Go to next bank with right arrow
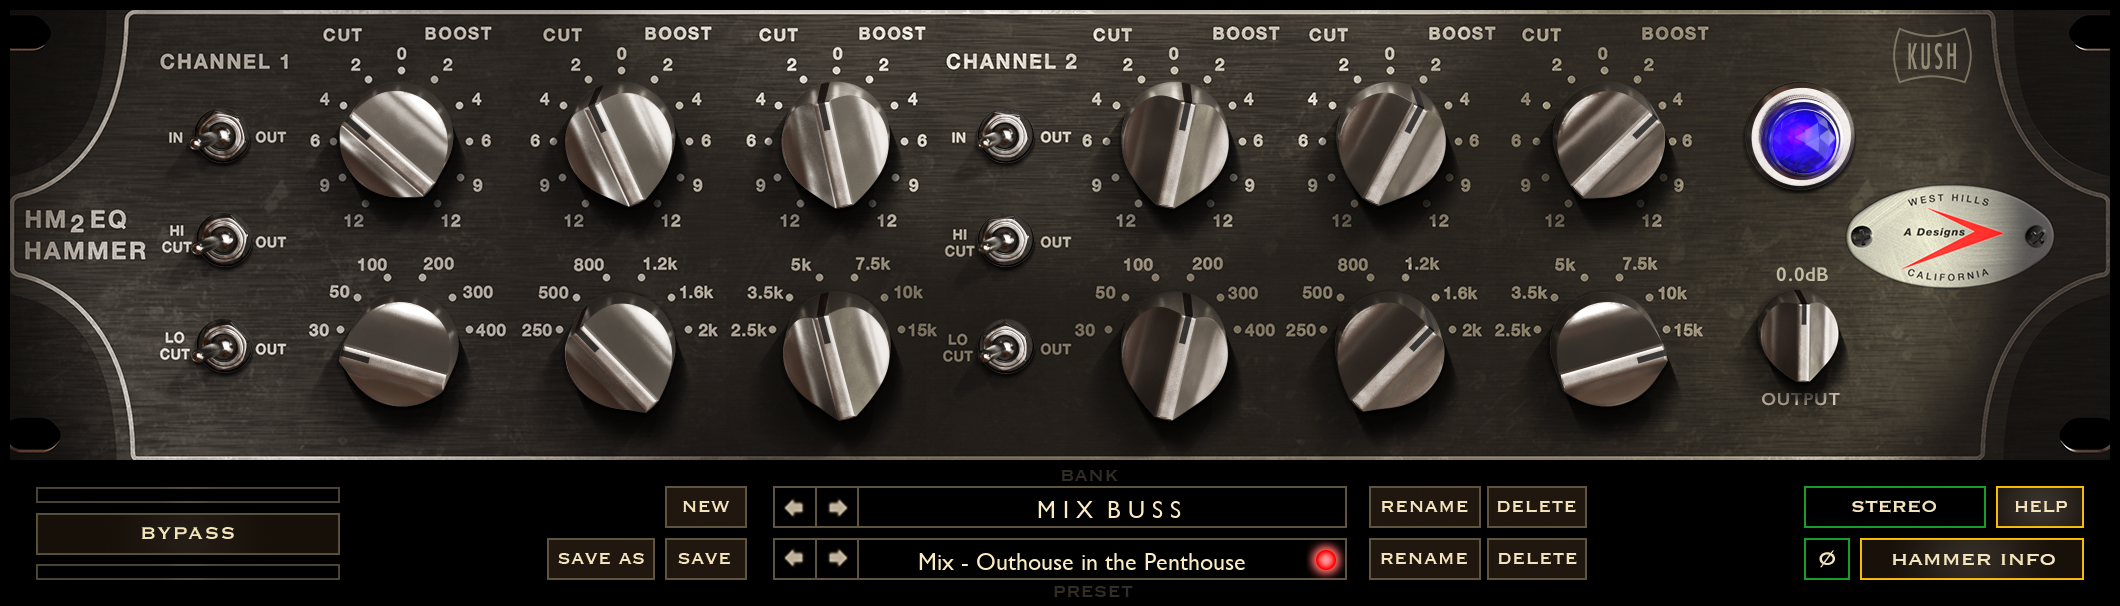 [x=838, y=507]
